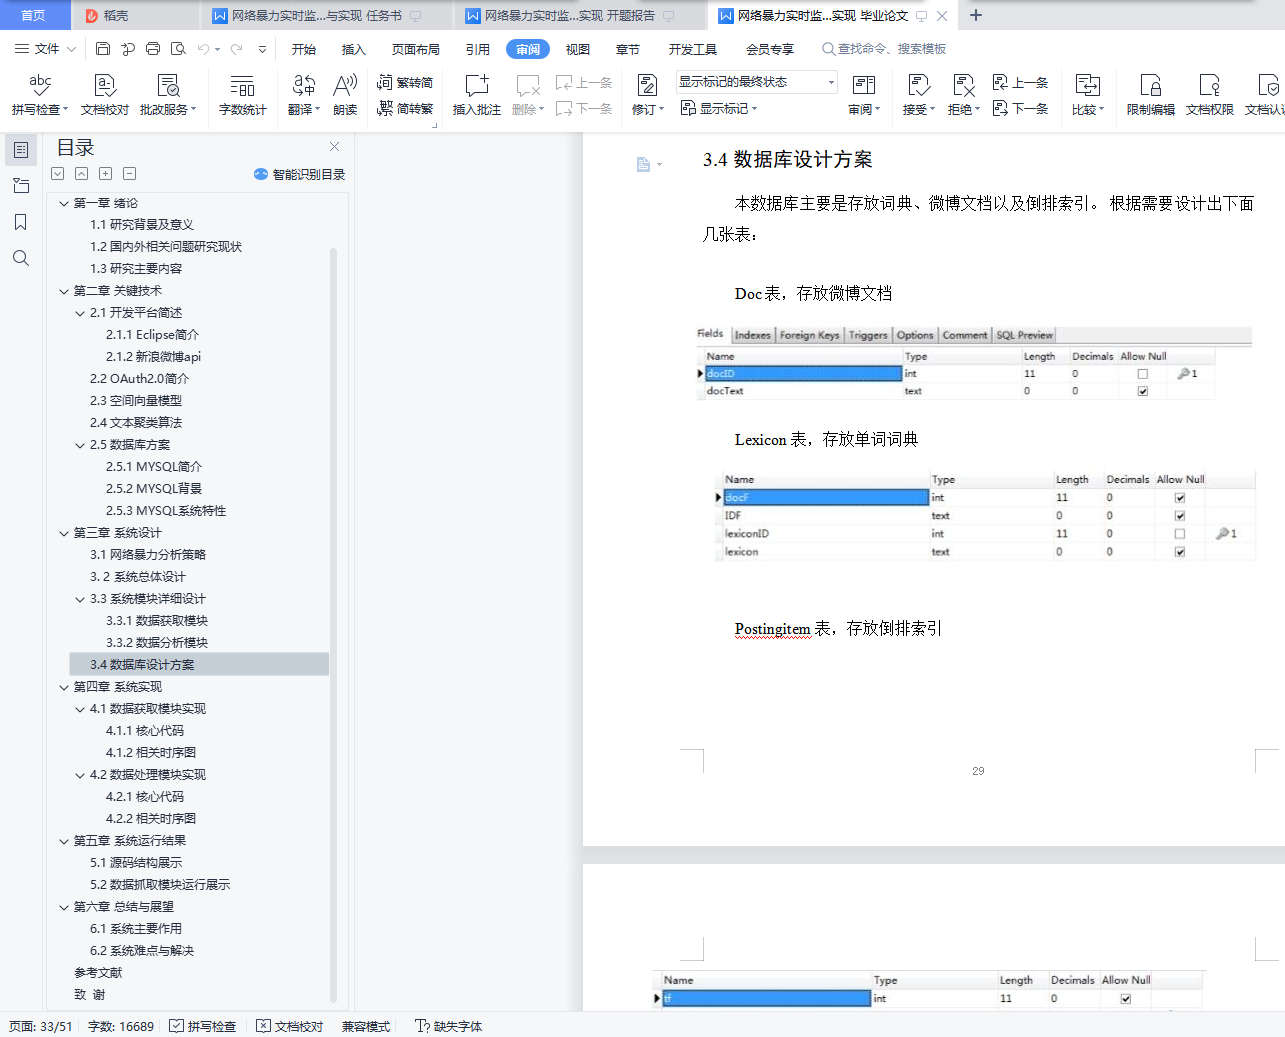Convert simplified to traditional Chinese
The image size is (1285, 1037).
click(405, 108)
